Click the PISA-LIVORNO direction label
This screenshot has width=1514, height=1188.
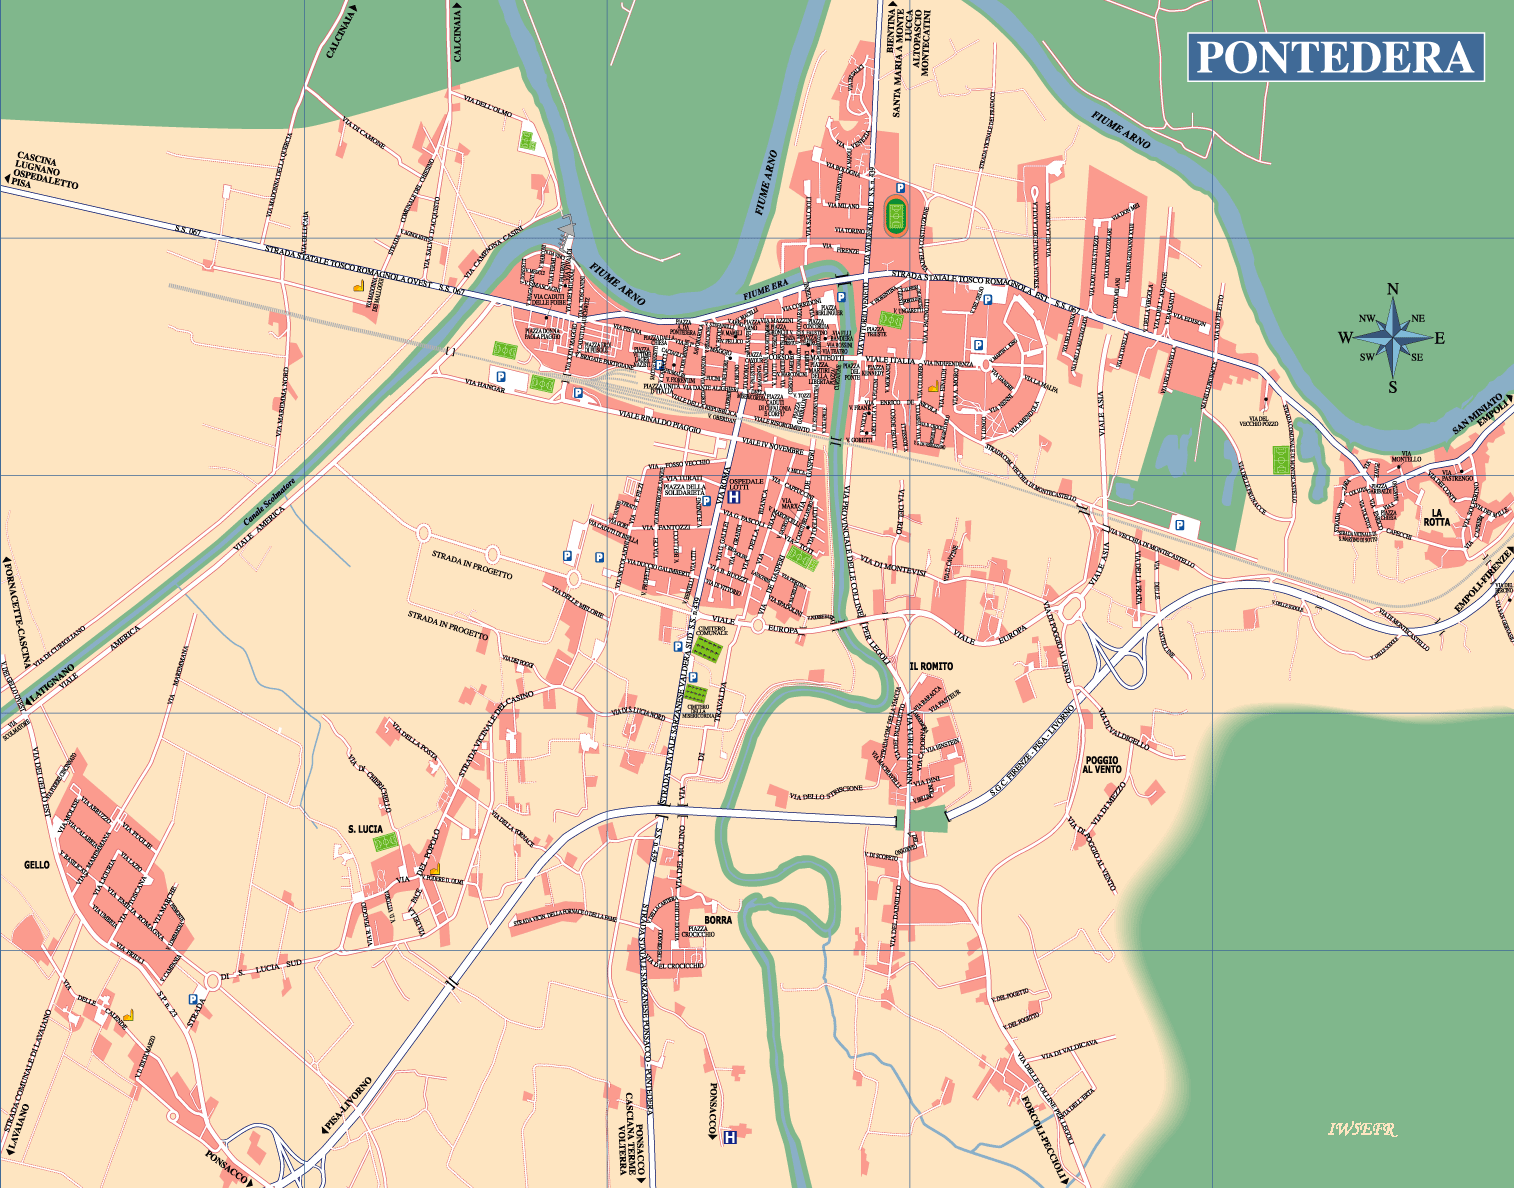[x=347, y=1105]
